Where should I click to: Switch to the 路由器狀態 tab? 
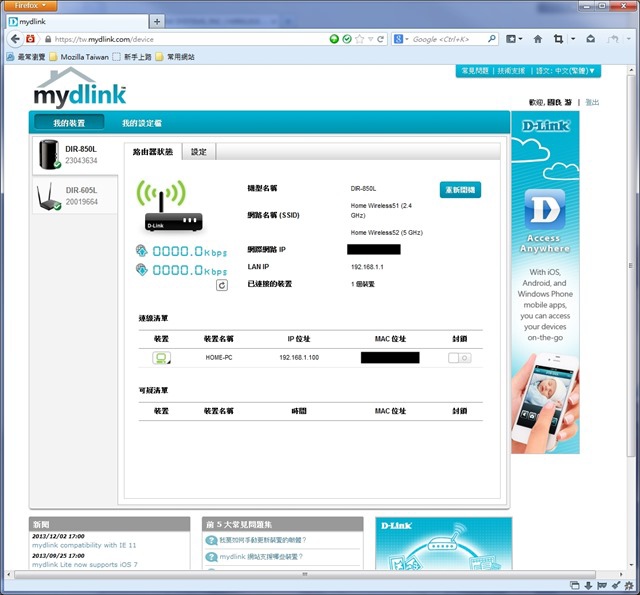(153, 152)
